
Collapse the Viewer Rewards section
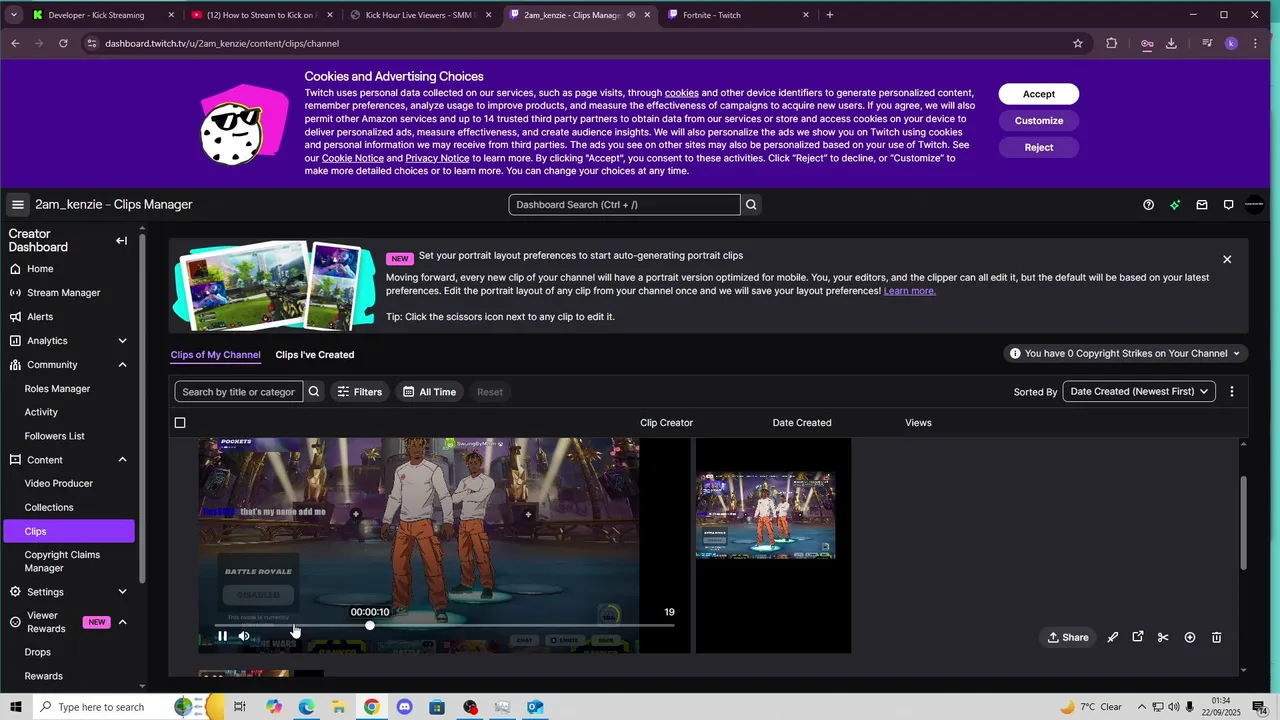pos(122,622)
